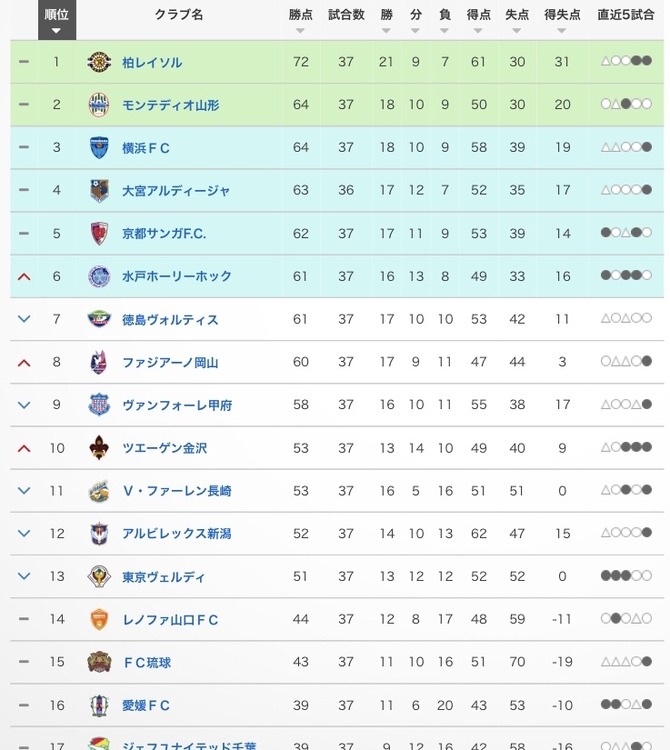This screenshot has height=750, width=670.
Task: Select the 順位 ranking header tab
Action: tap(57, 20)
